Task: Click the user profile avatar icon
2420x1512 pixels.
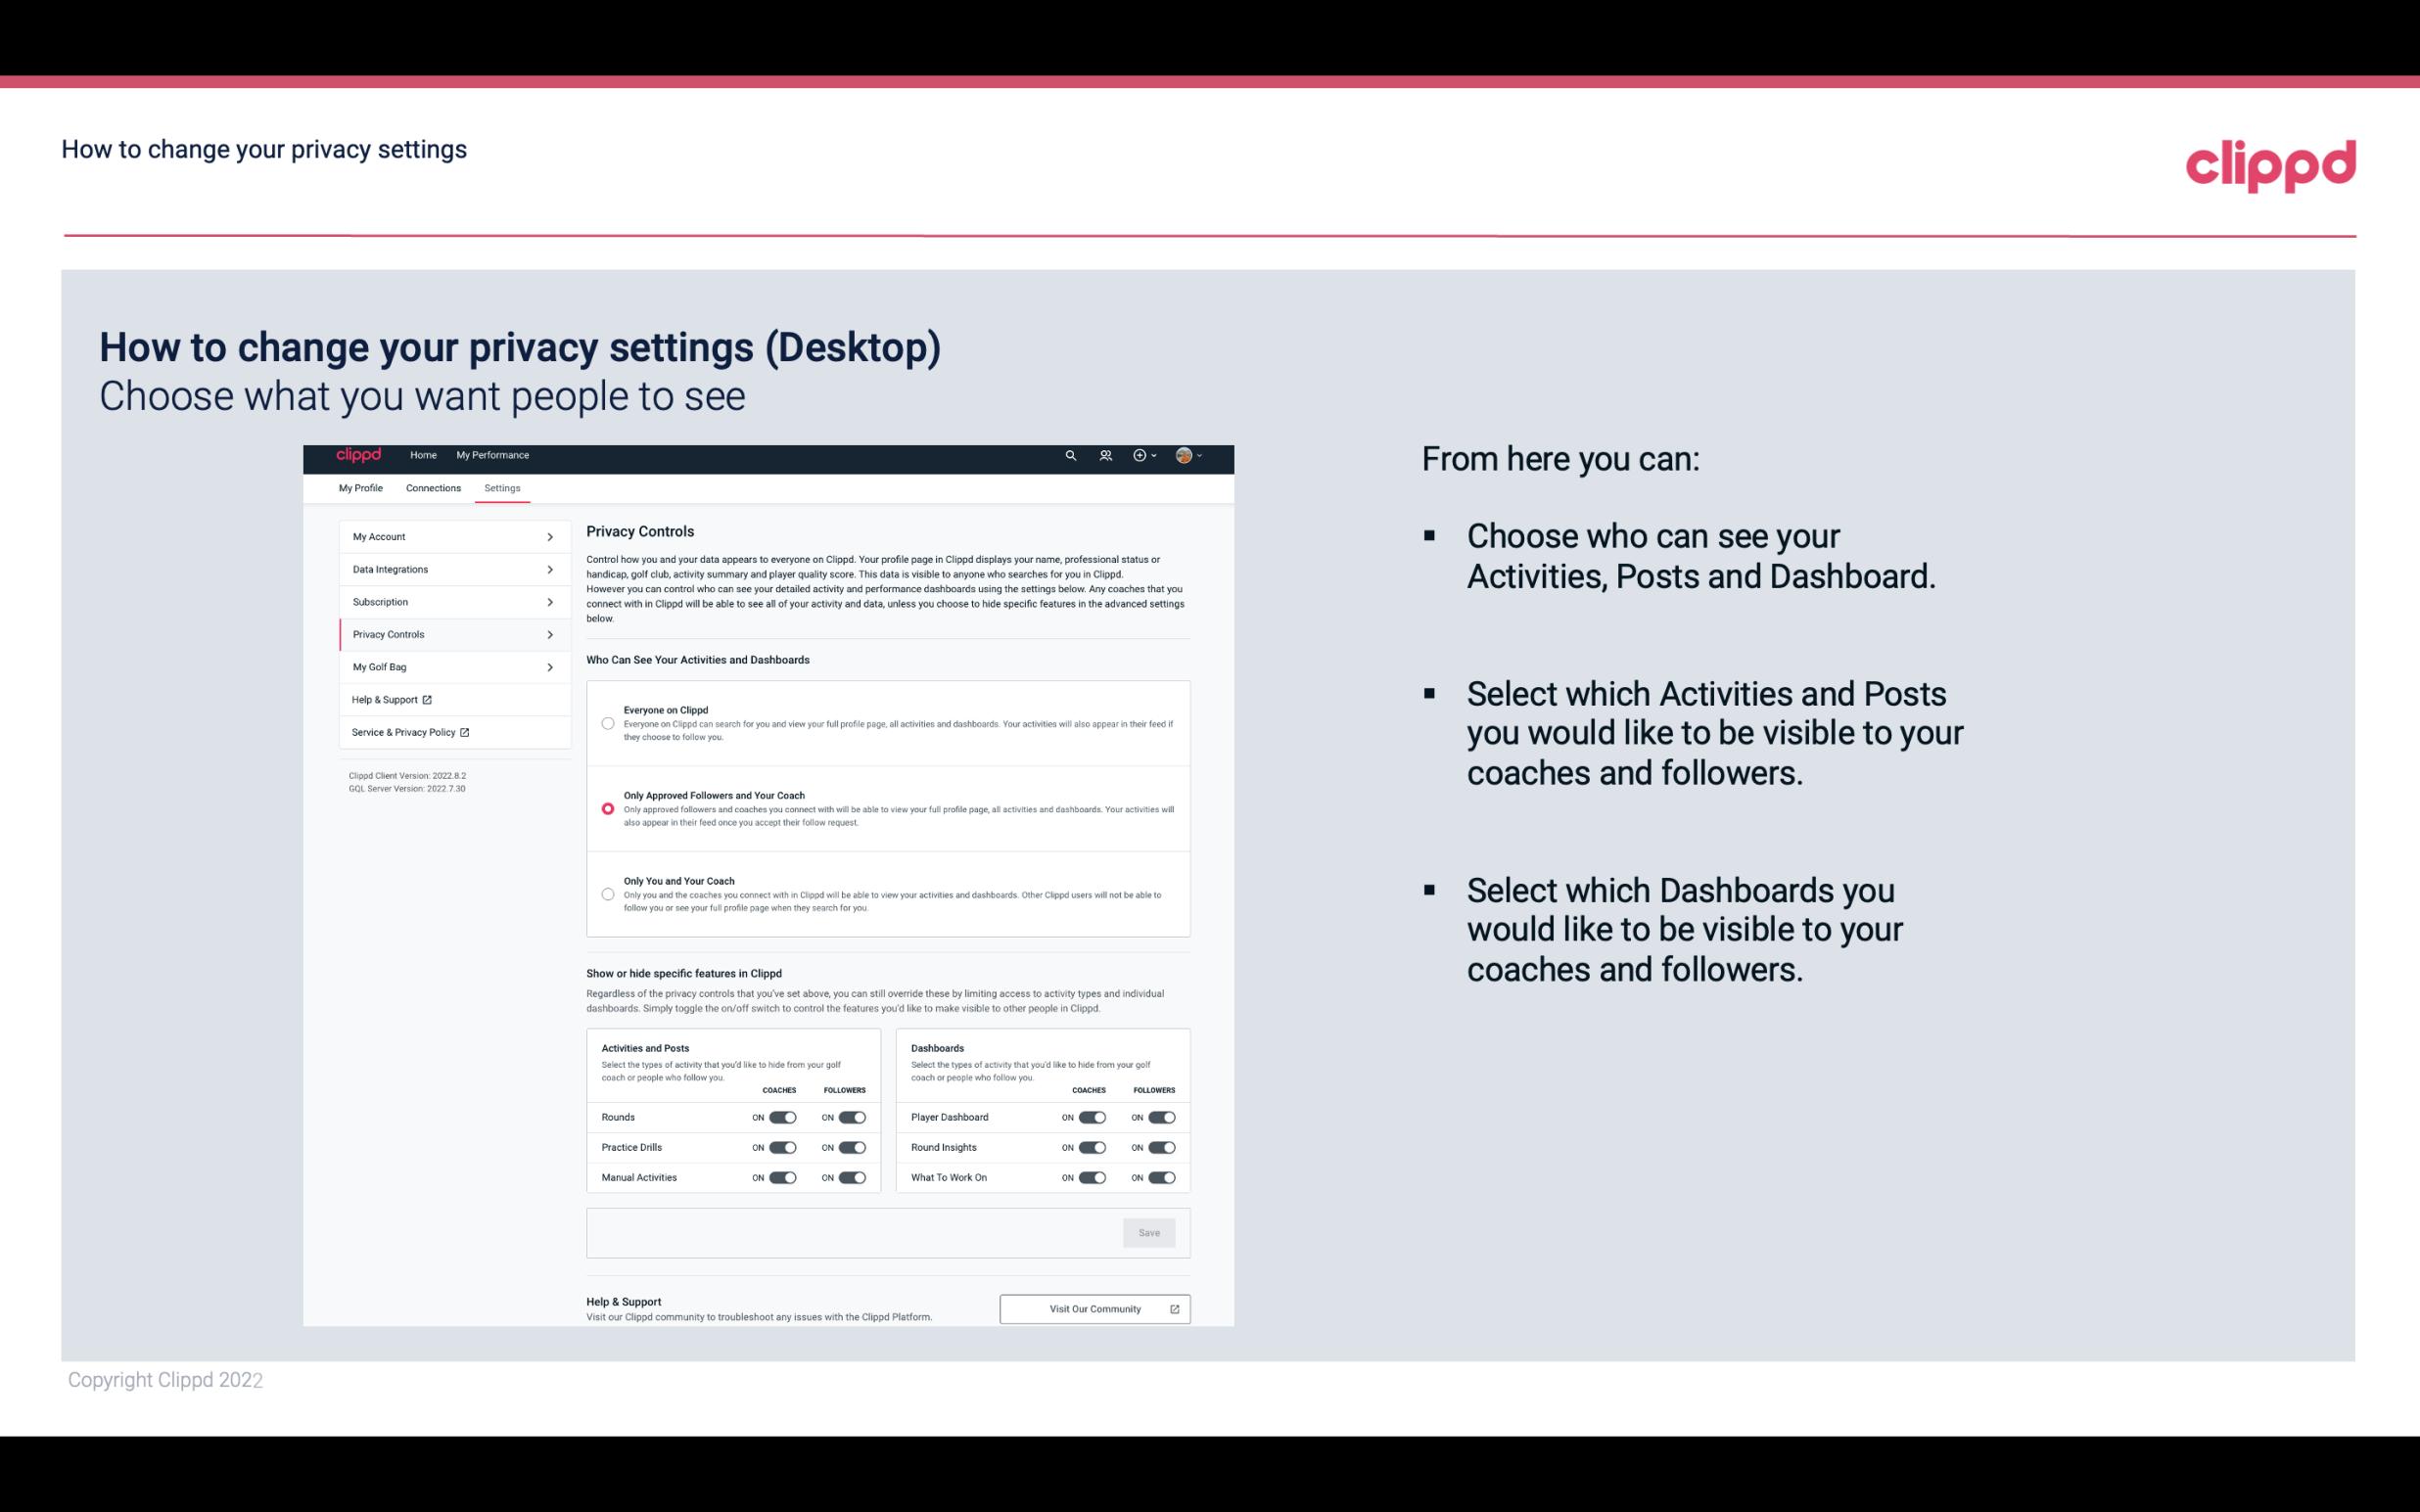Action: [x=1183, y=456]
